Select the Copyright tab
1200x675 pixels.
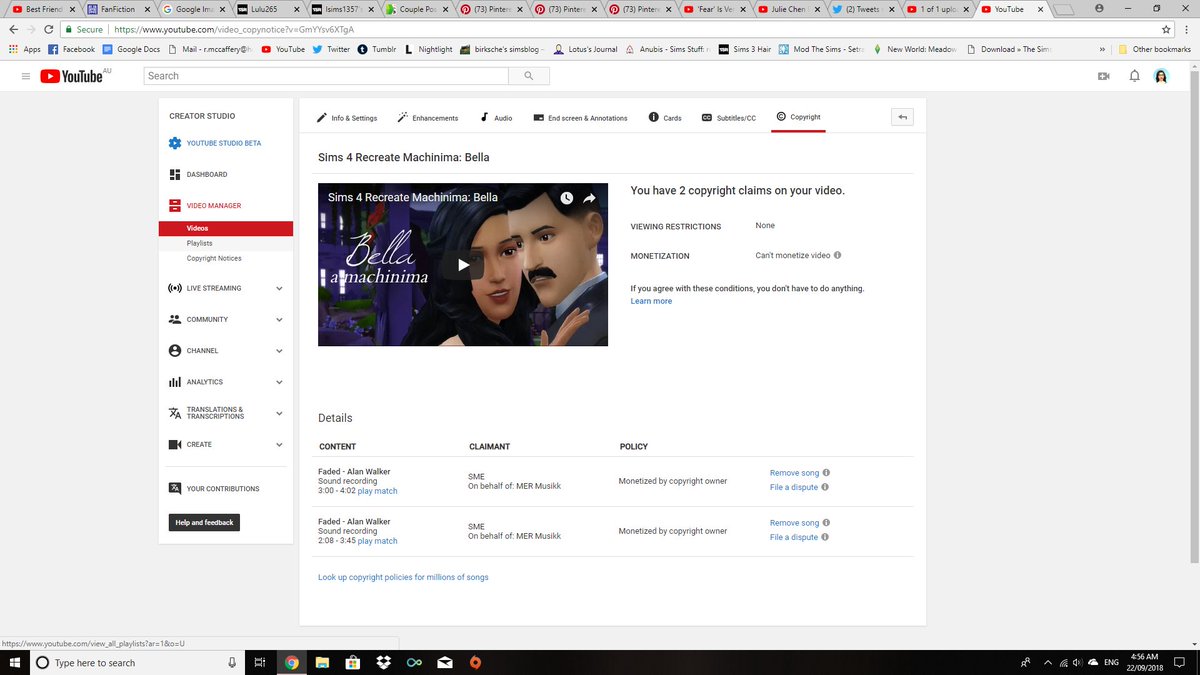[798, 117]
